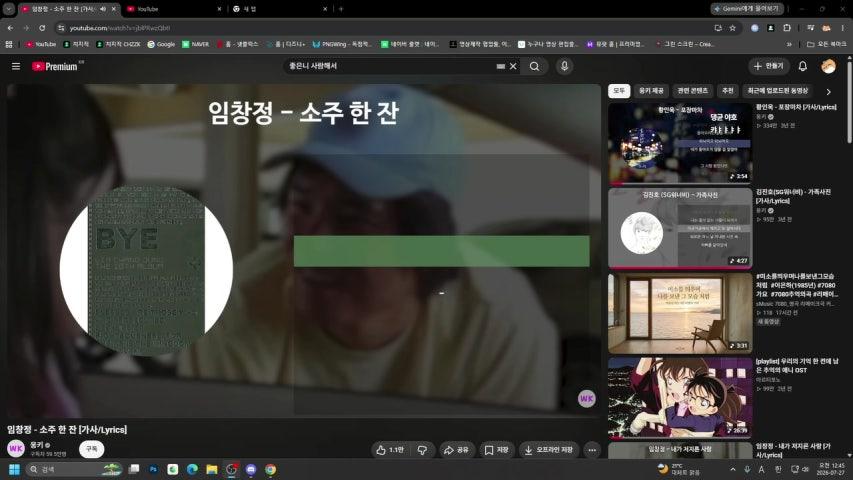
Task: Open Photoshop from the taskbar
Action: (153, 469)
